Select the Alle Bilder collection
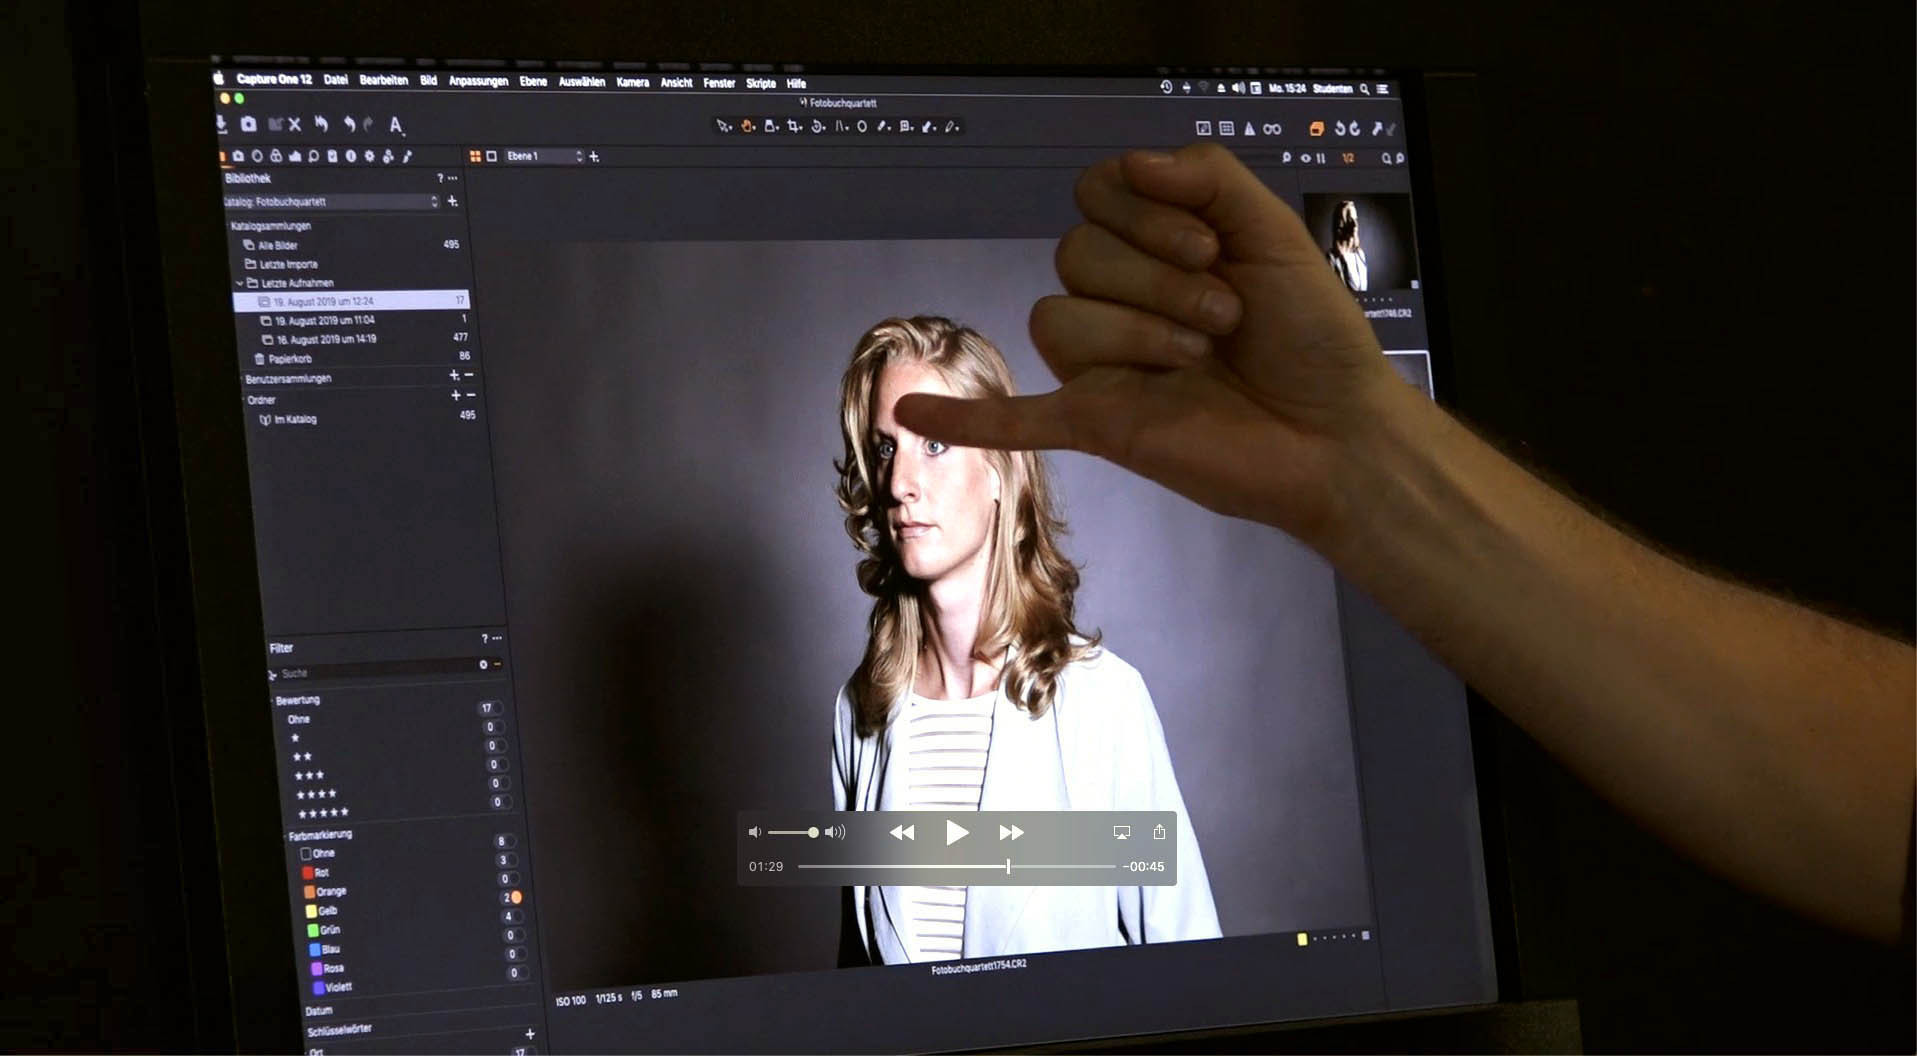The width and height of the screenshot is (1917, 1056). point(277,245)
